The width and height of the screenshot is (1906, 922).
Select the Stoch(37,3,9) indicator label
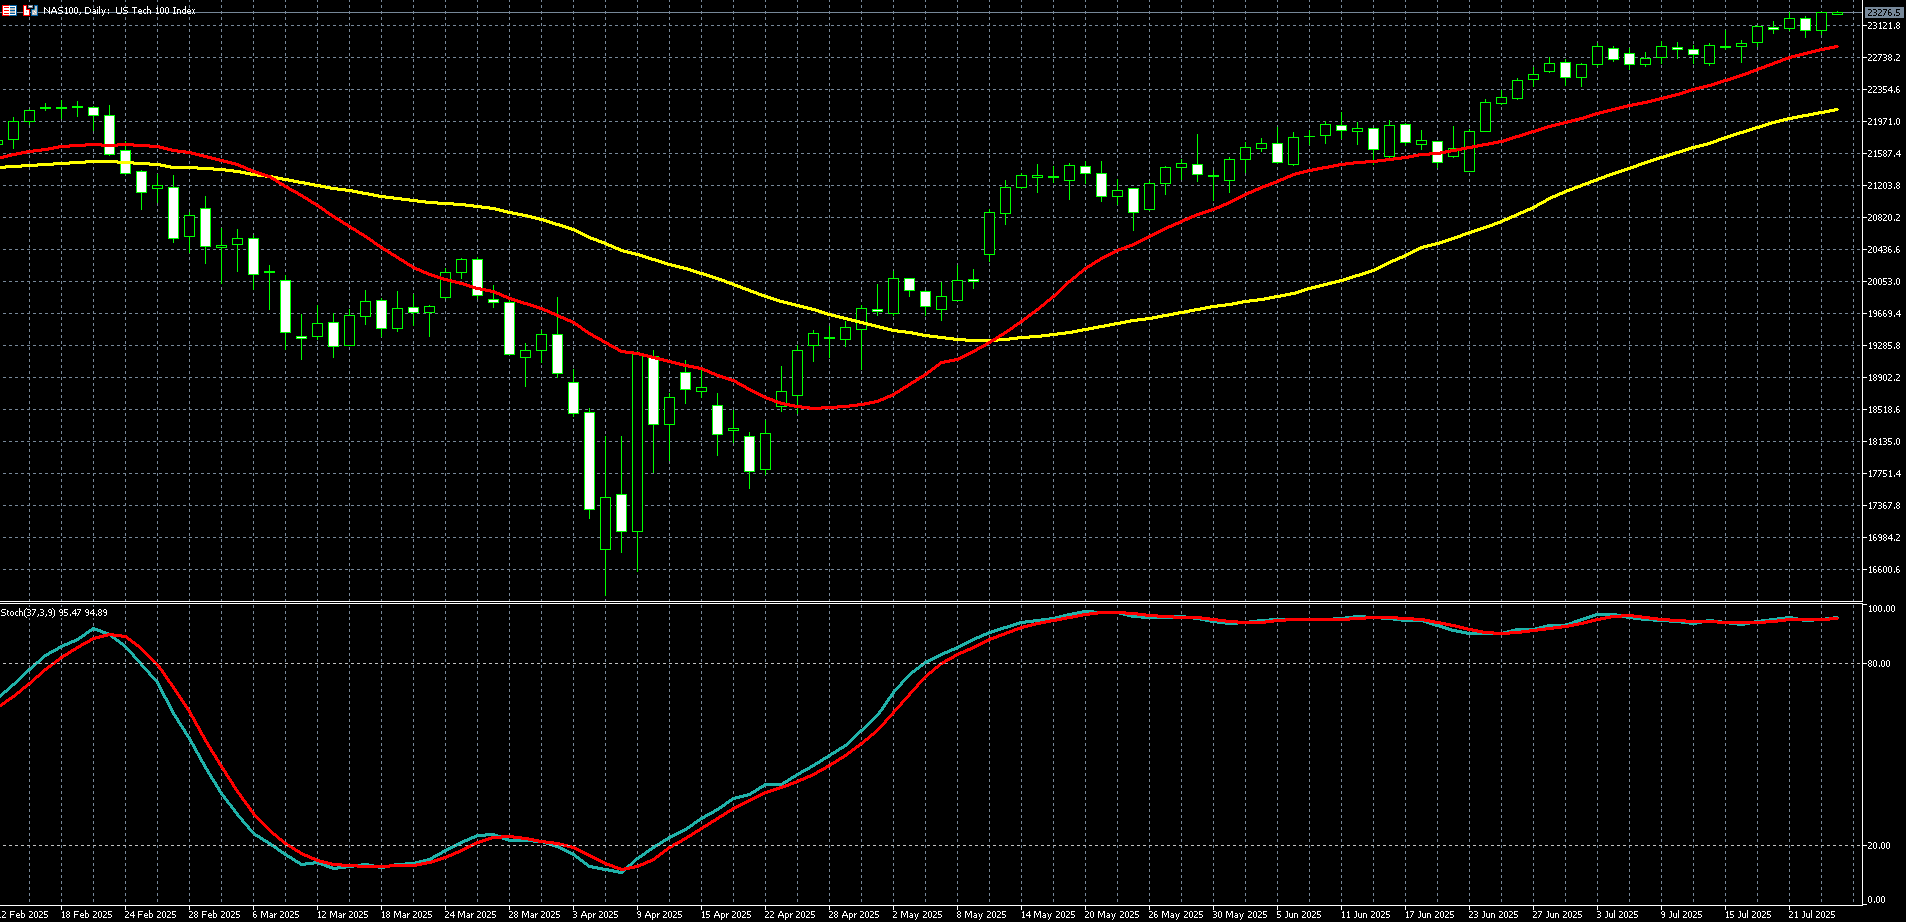(54, 612)
